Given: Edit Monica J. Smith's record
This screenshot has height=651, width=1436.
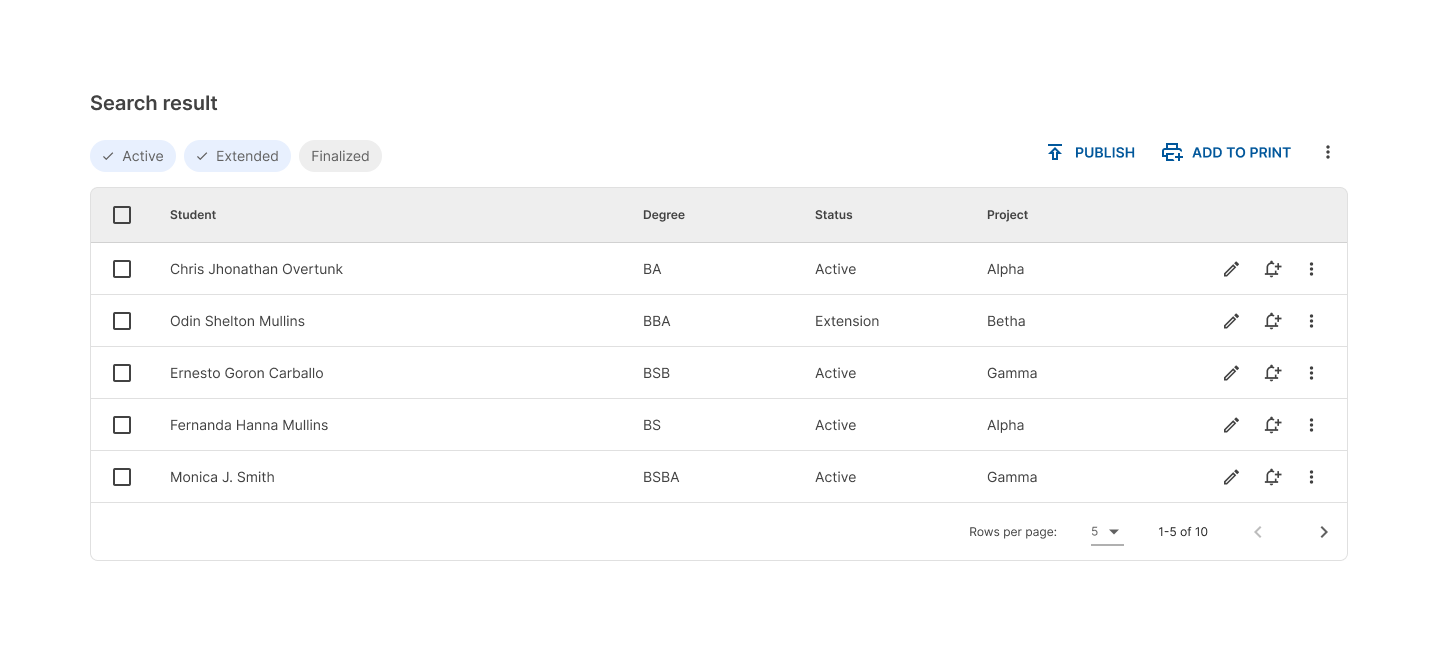Looking at the screenshot, I should coord(1231,477).
